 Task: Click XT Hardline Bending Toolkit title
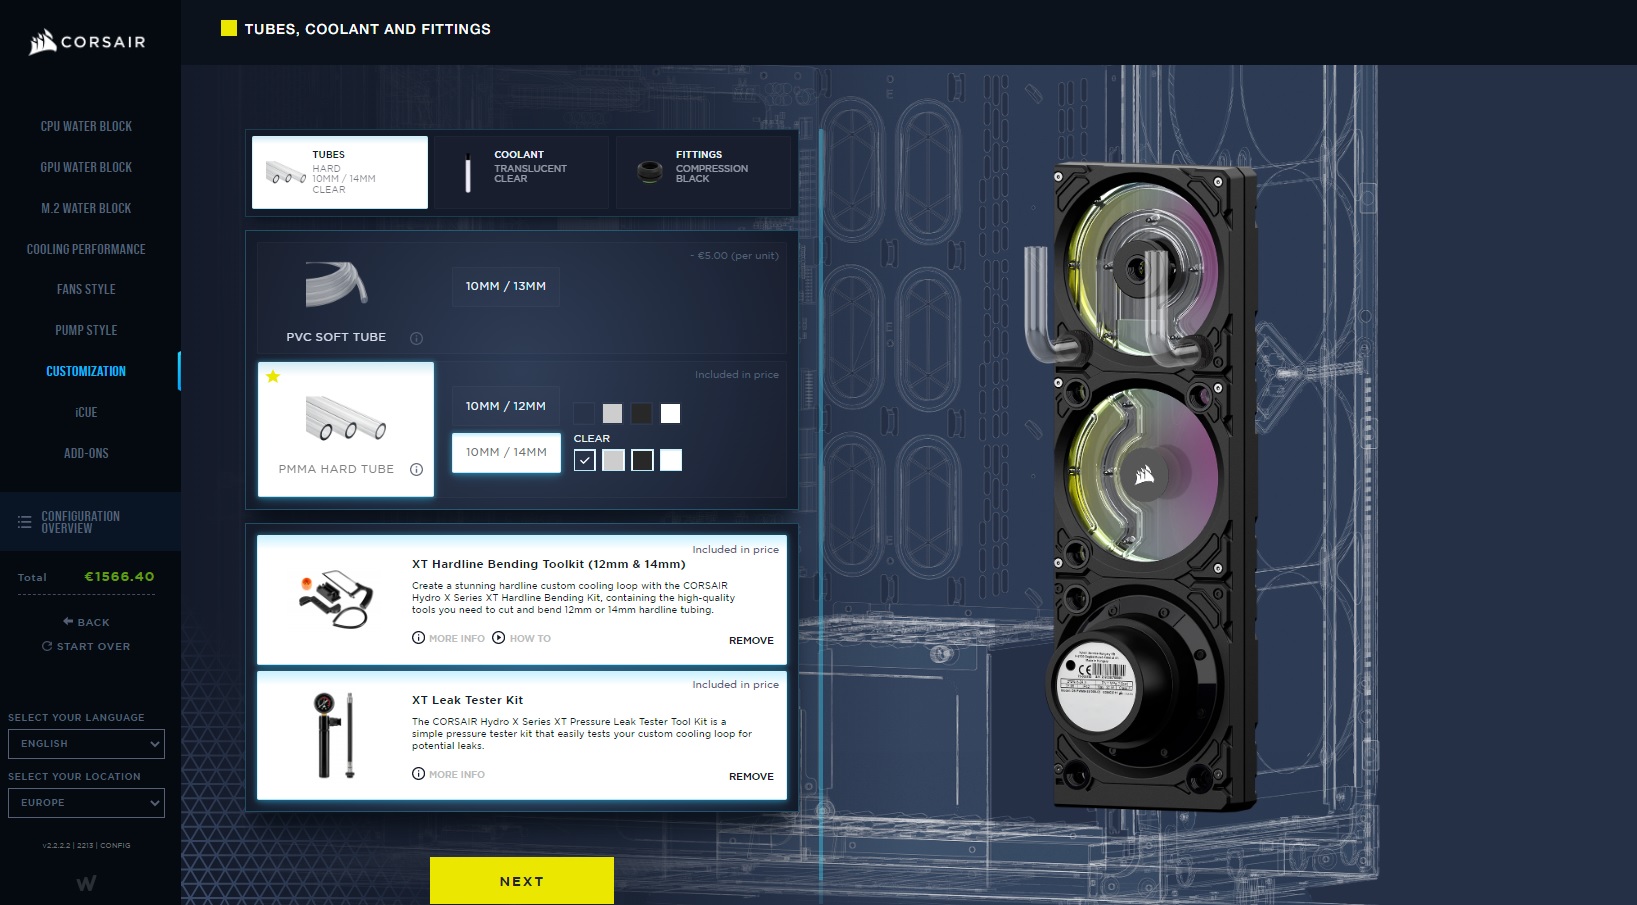pos(549,564)
